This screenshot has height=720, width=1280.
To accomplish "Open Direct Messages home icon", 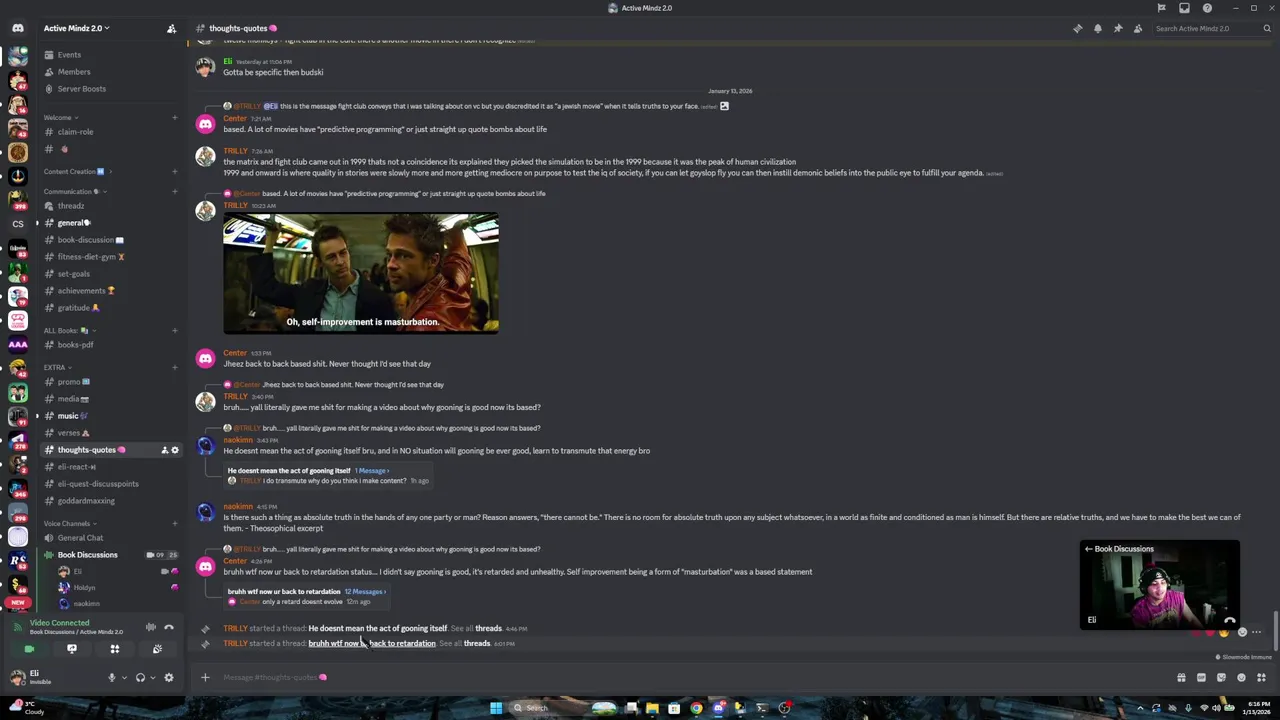I will [17, 28].
